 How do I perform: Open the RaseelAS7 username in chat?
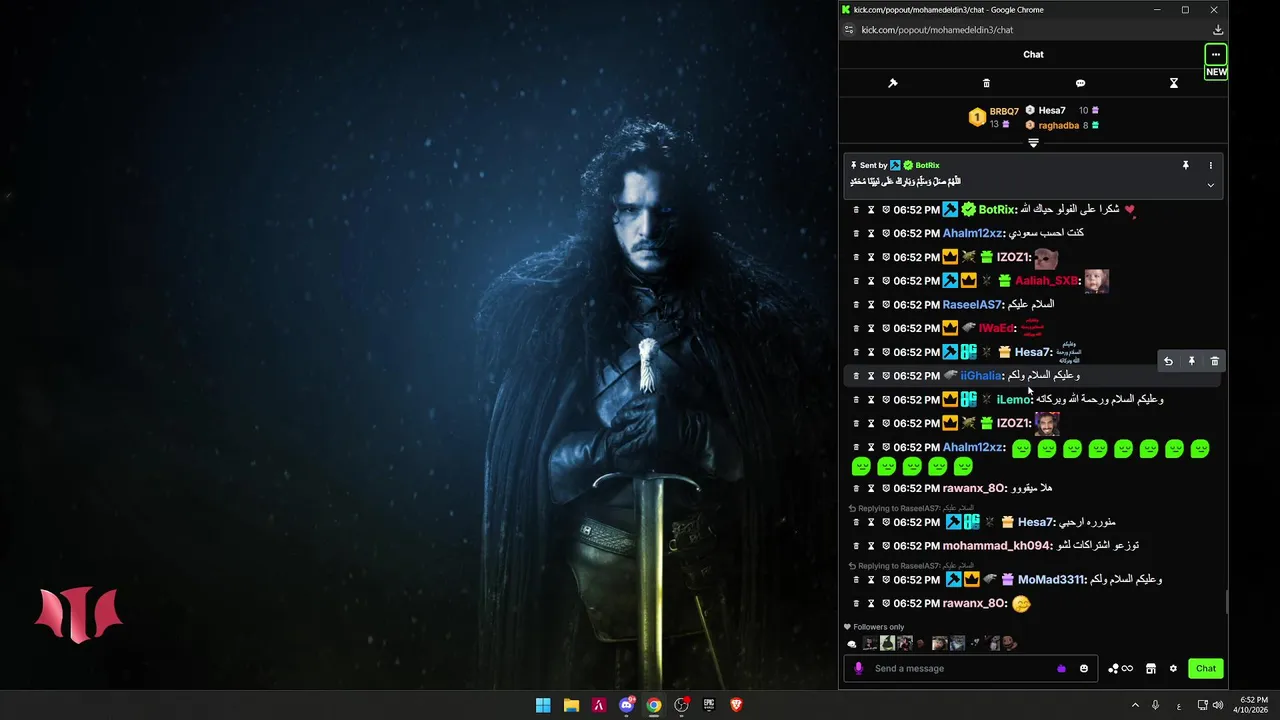(971, 305)
